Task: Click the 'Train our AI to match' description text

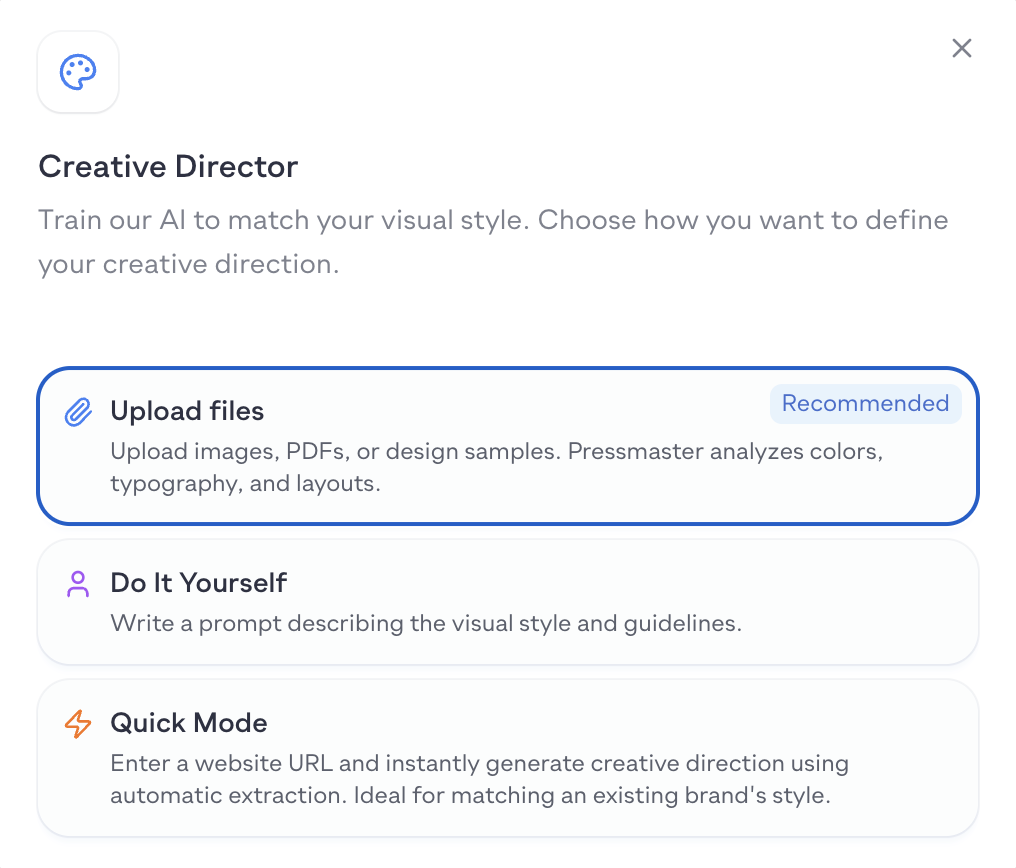Action: coord(493,242)
